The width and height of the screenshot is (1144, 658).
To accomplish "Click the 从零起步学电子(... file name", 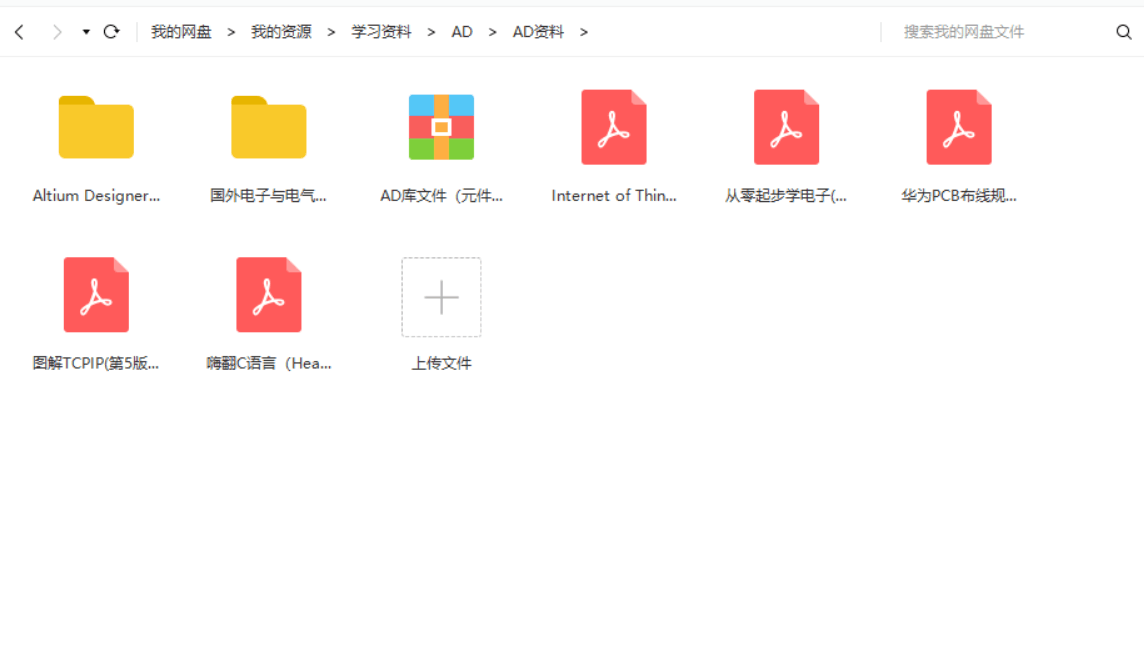I will [x=786, y=196].
